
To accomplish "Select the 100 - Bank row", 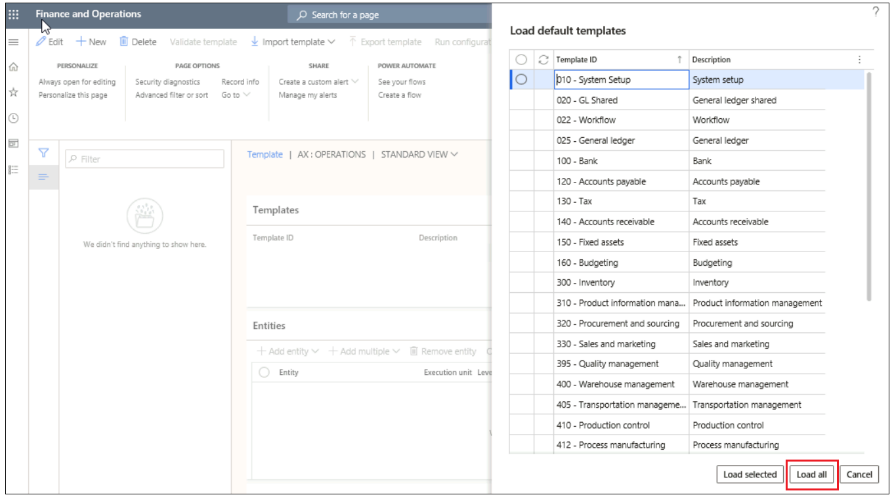I will click(x=667, y=161).
